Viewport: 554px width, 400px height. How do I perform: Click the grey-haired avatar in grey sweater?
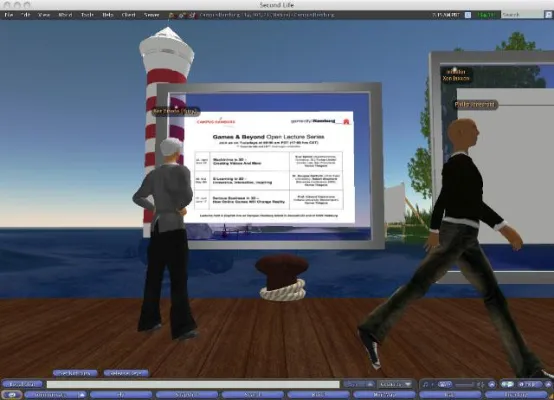tap(166, 239)
